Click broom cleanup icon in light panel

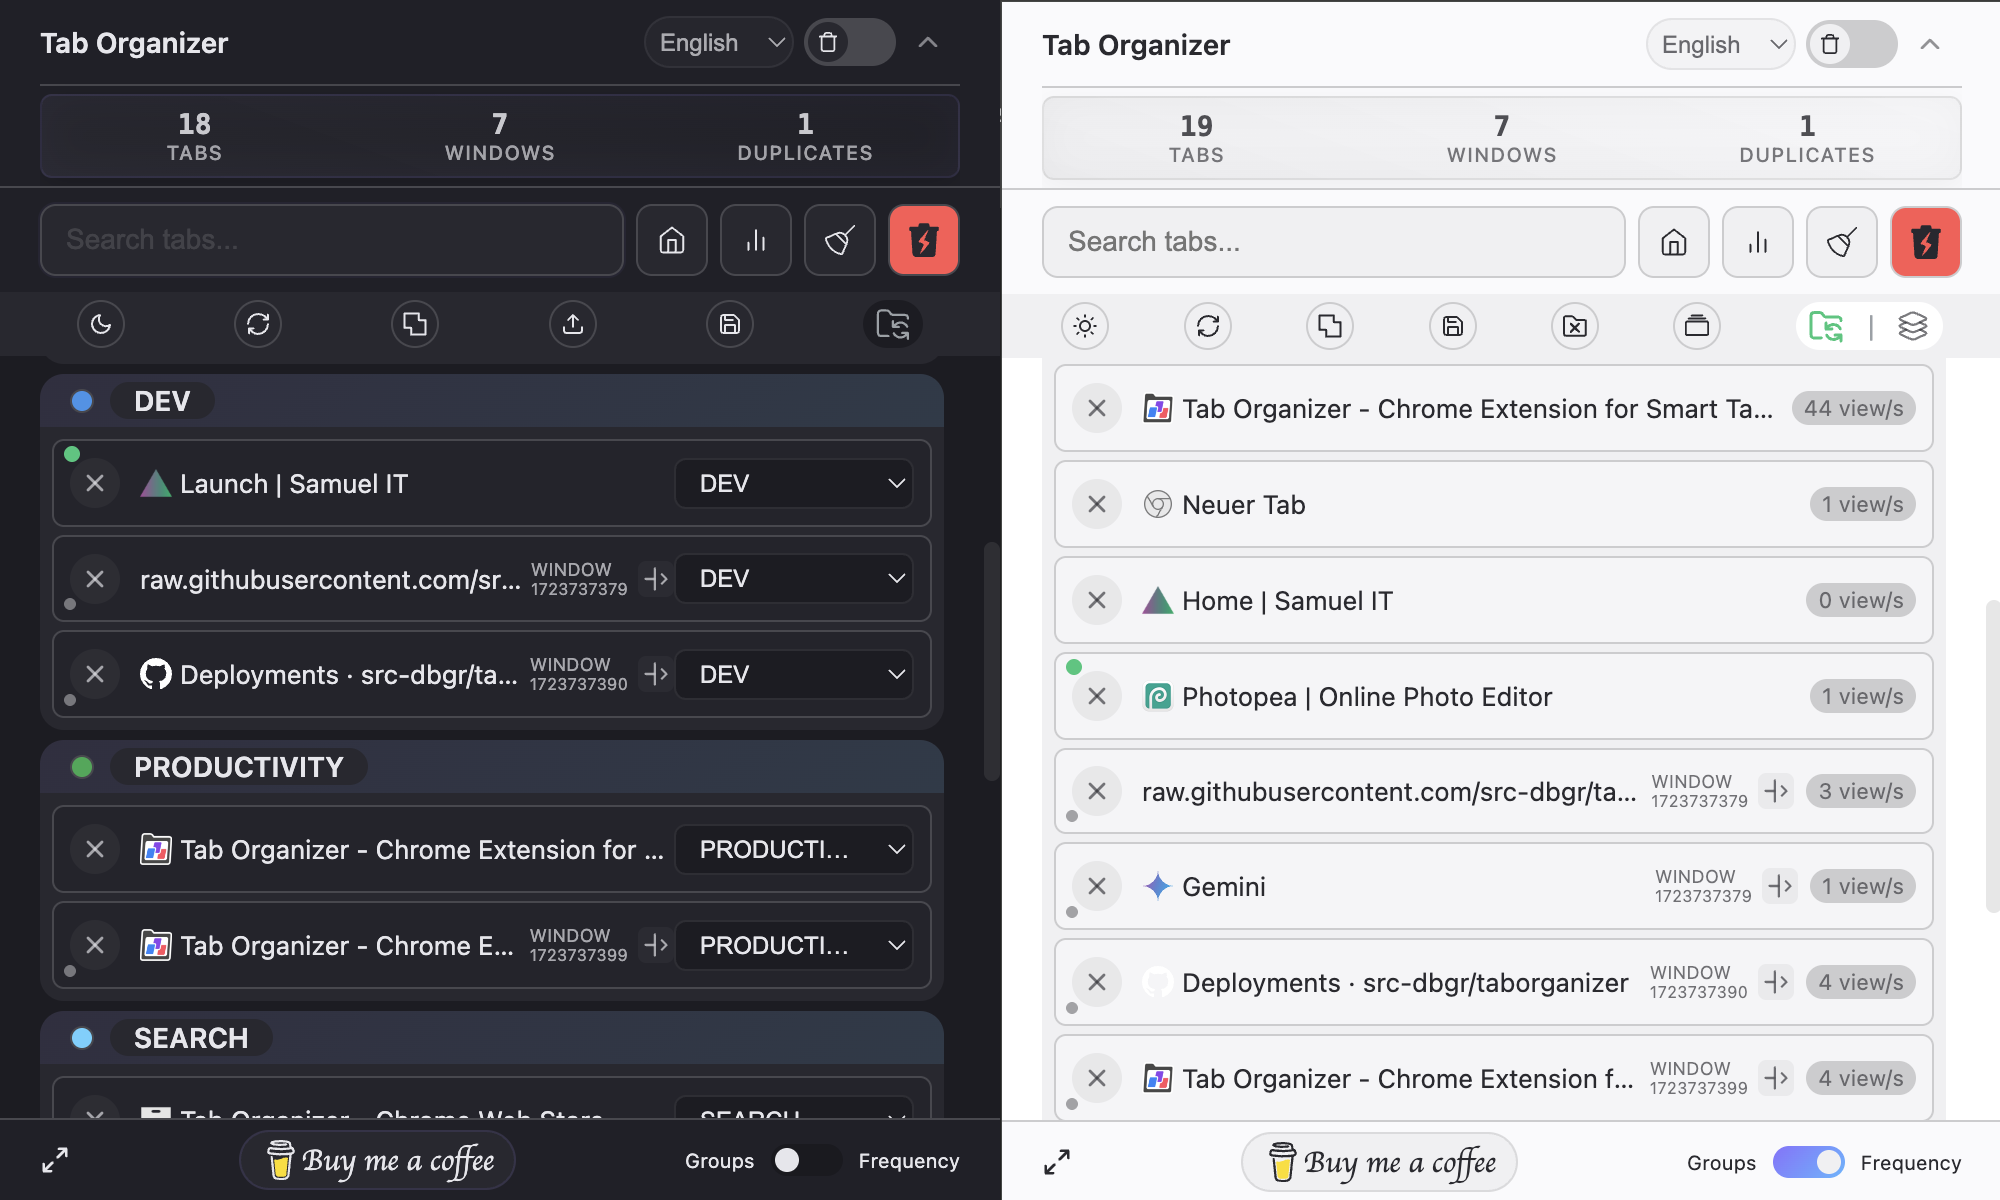(x=1842, y=242)
